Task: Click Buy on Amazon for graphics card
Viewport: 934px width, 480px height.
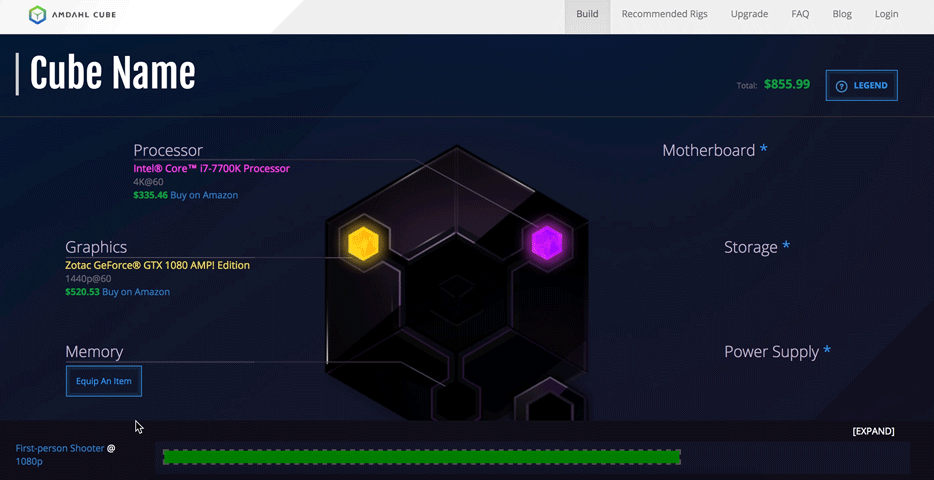Action: point(136,292)
